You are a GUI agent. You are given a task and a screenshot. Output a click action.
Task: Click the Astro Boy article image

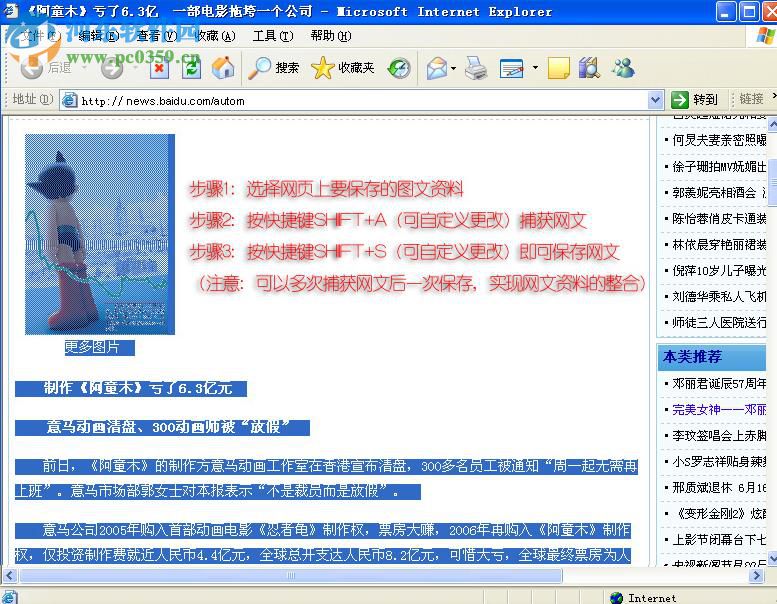coord(100,234)
